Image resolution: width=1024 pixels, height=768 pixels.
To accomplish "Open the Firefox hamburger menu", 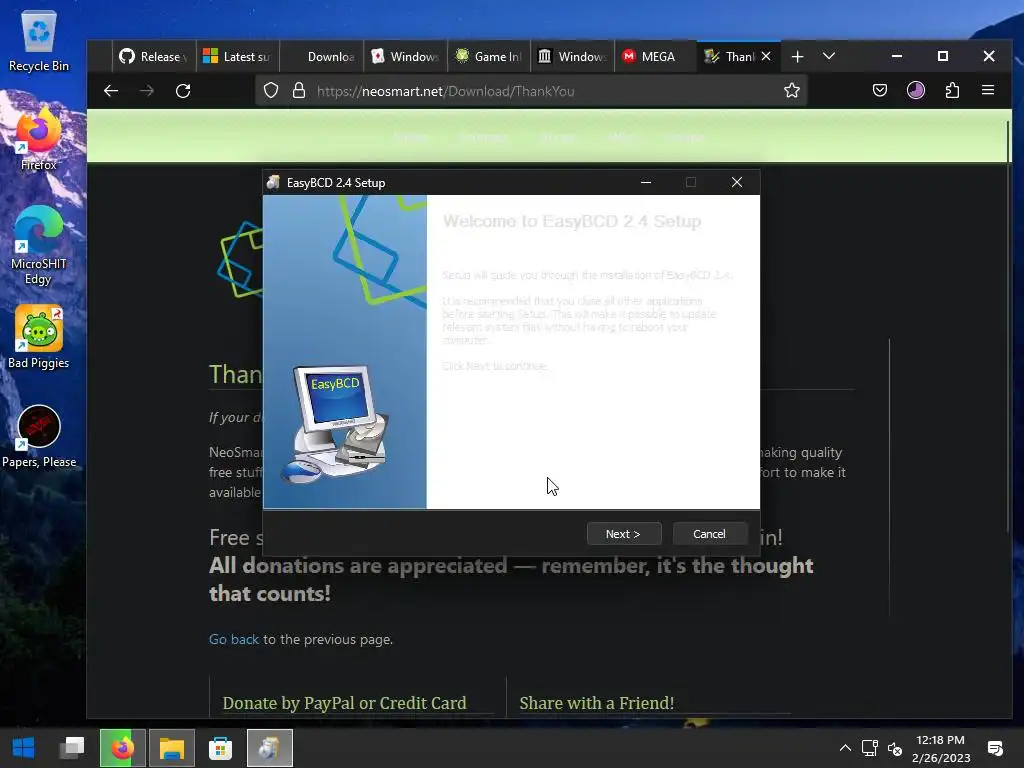I will [988, 91].
